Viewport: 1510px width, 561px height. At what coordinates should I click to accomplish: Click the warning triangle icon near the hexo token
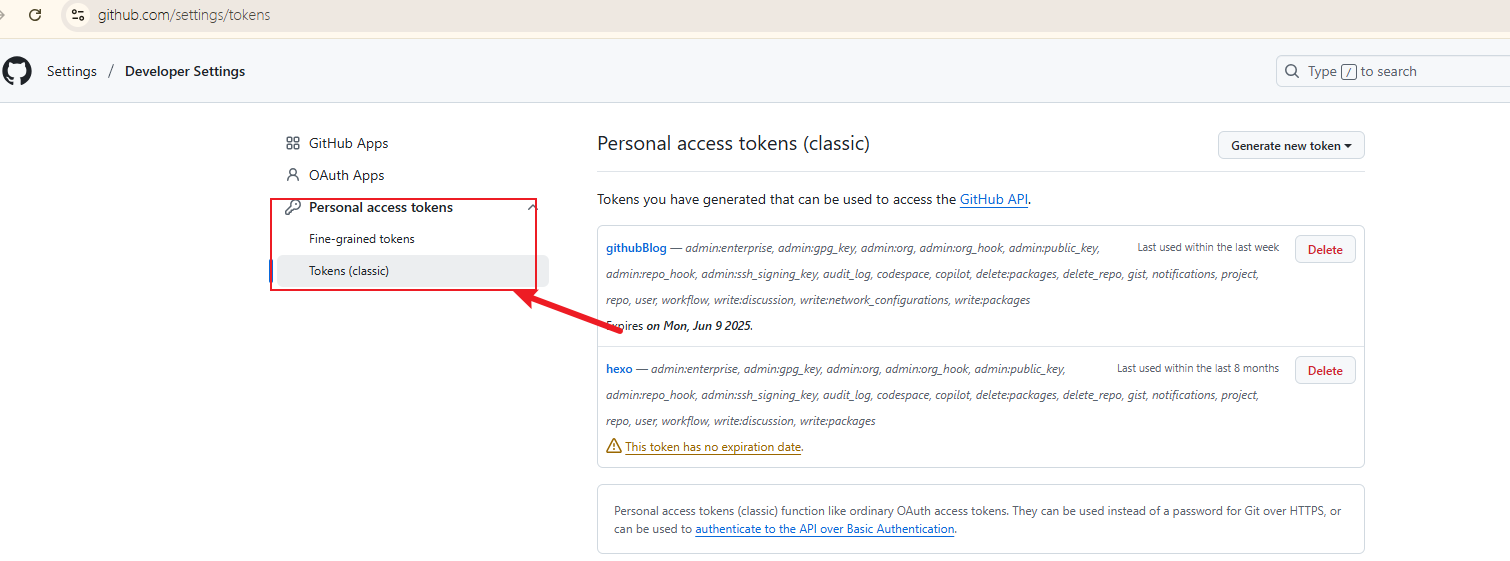click(614, 446)
